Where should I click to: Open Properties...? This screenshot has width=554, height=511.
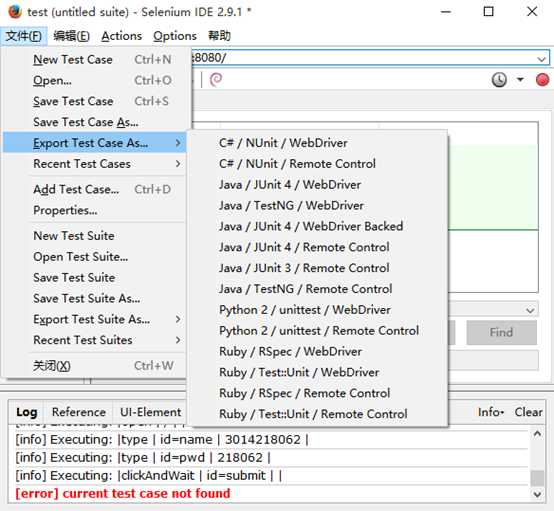click(x=94, y=210)
